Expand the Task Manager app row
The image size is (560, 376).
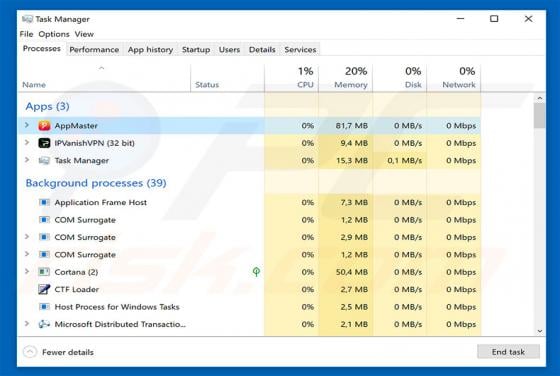(x=27, y=160)
